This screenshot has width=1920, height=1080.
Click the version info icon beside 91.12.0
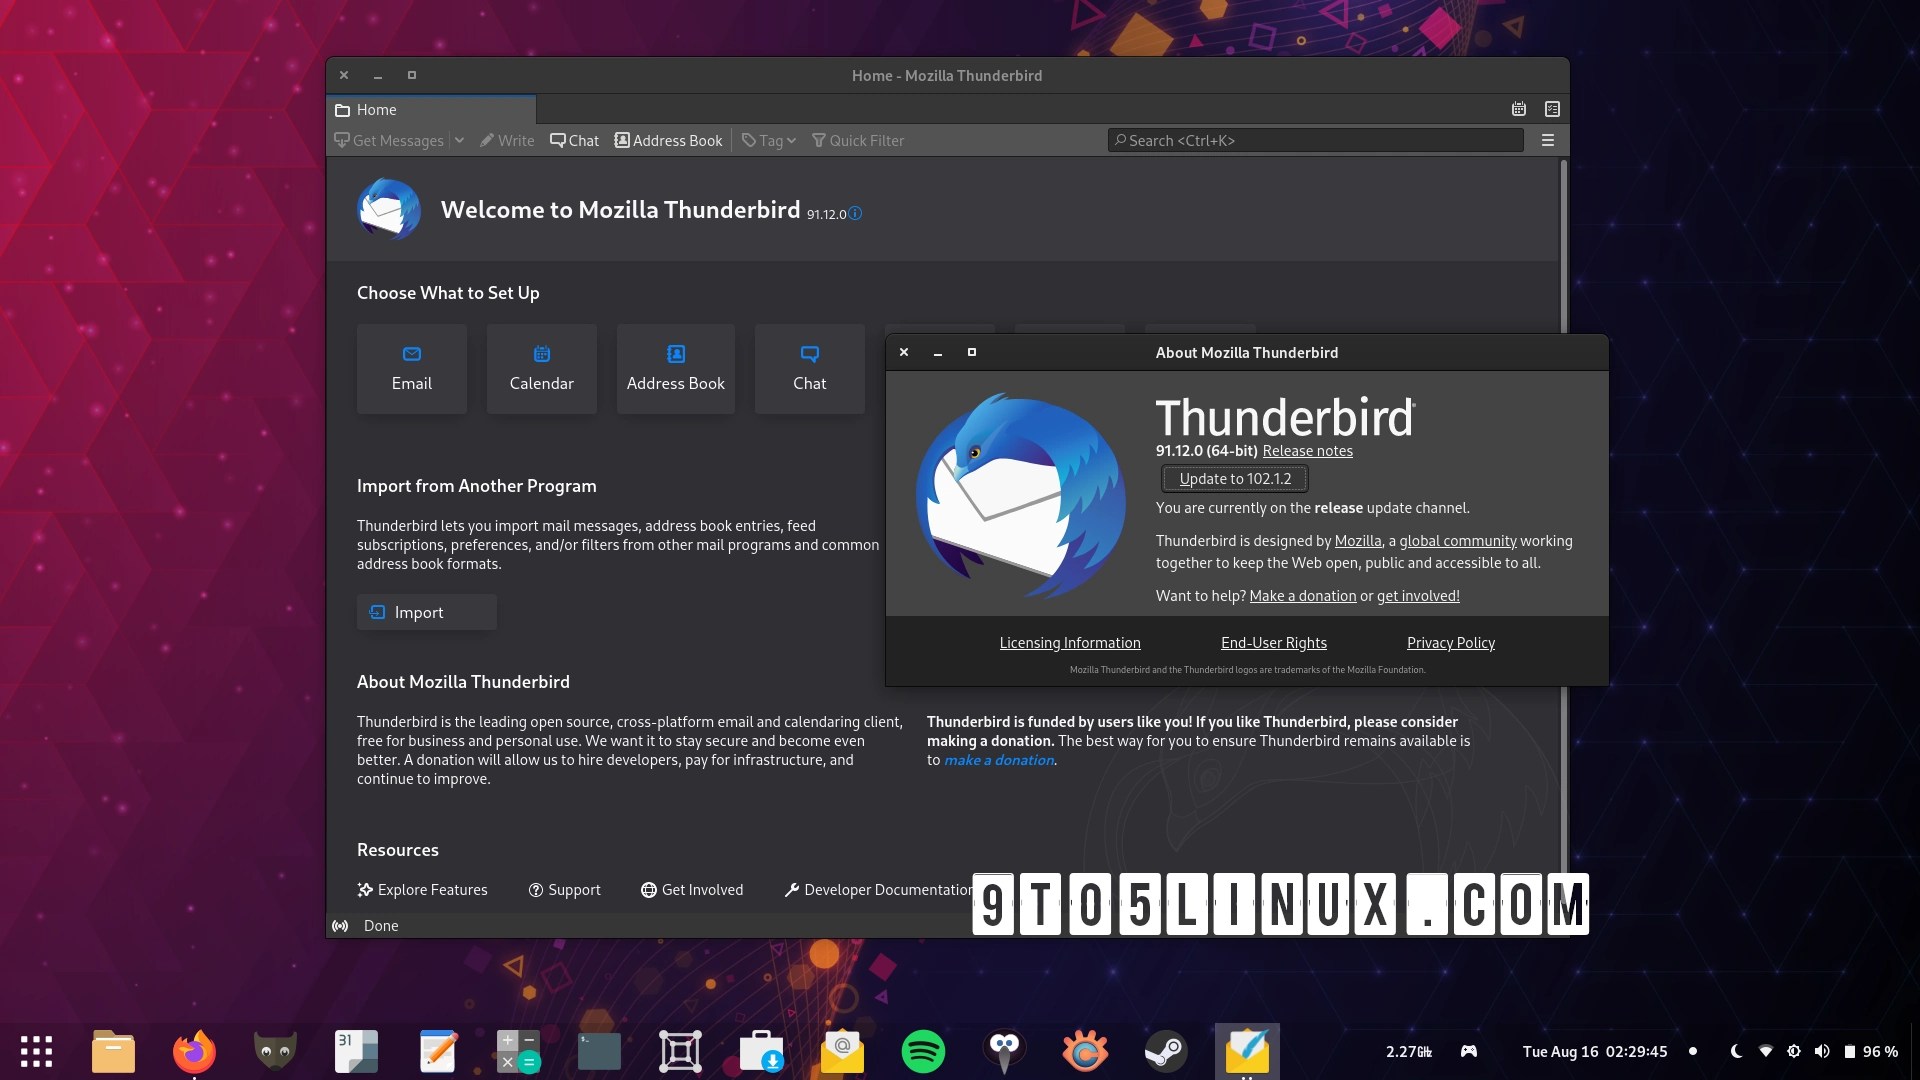[x=856, y=213]
